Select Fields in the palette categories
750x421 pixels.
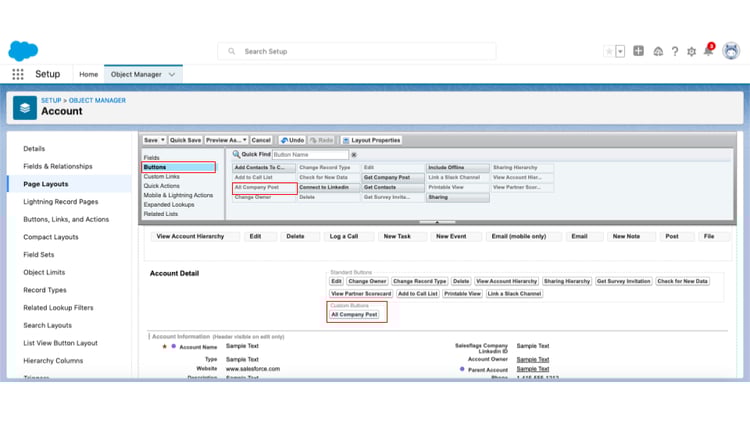(152, 158)
